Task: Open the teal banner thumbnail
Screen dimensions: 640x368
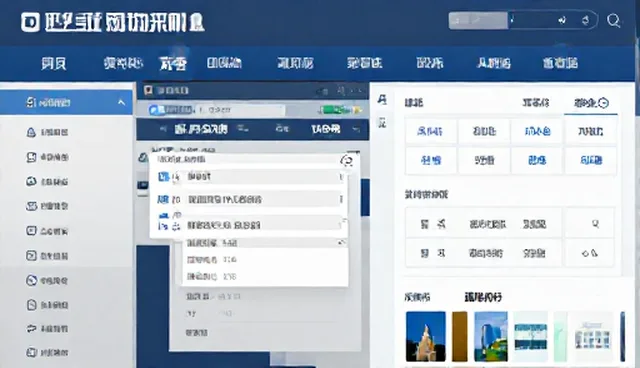Action: click(530, 336)
